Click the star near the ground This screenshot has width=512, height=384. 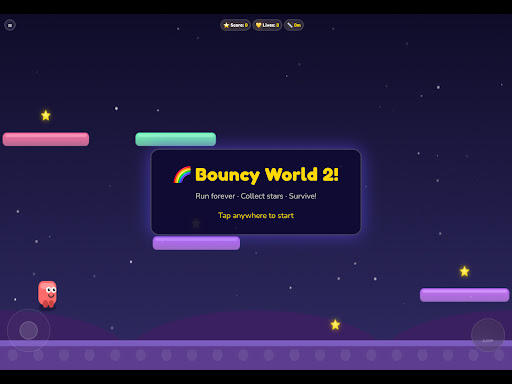(335, 325)
